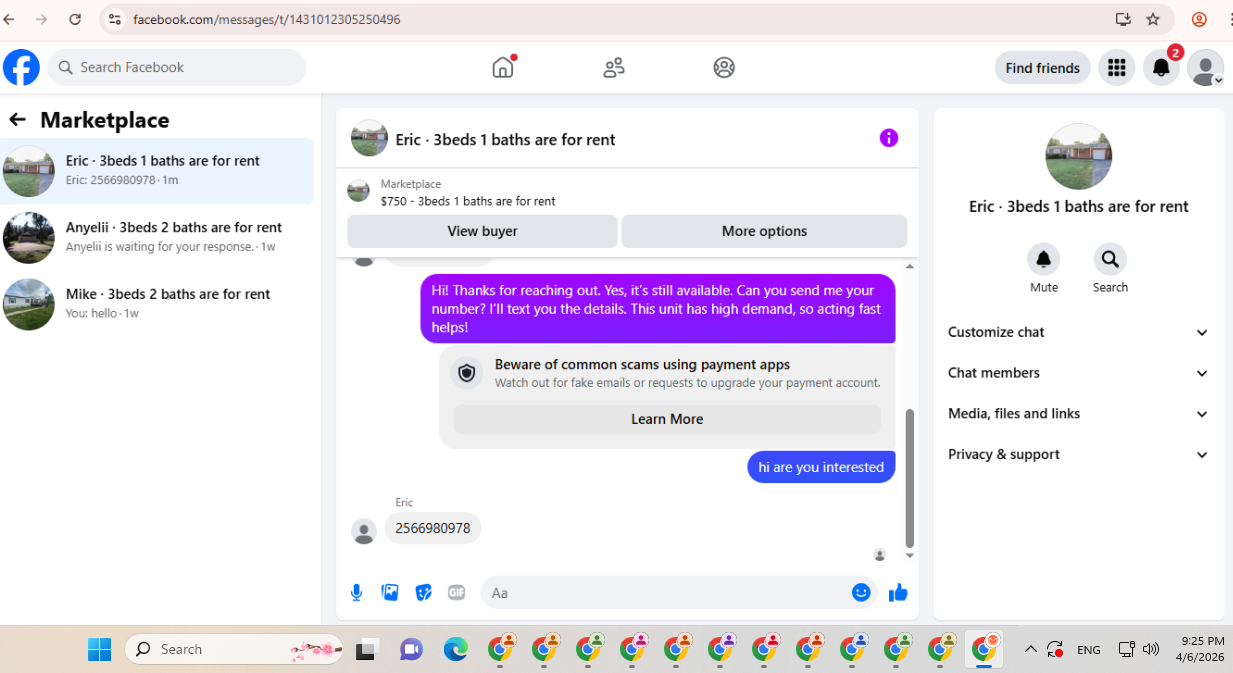Screen dimensions: 1233x673
Task: Attach a photo with the image icon
Action: pyautogui.click(x=390, y=593)
